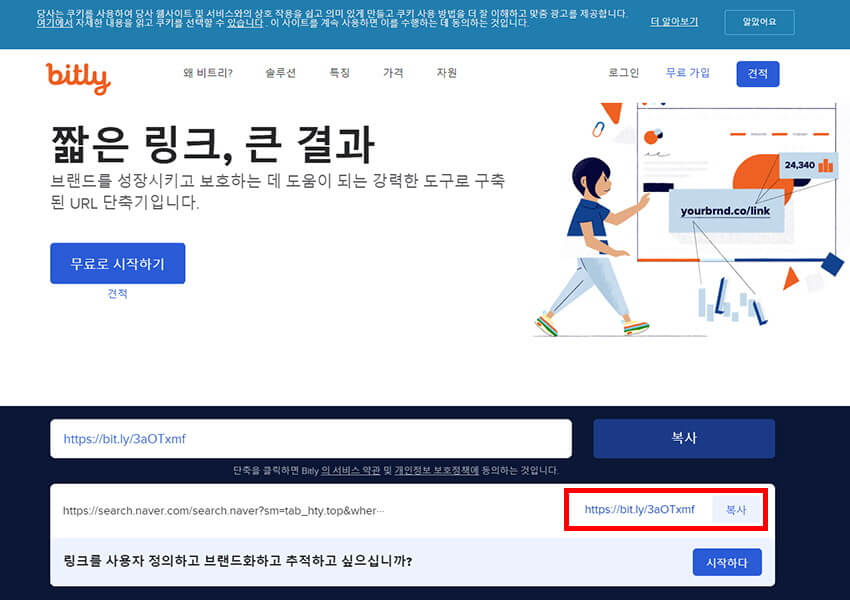Click 무료로 시작하기 button

pyautogui.click(x=118, y=263)
